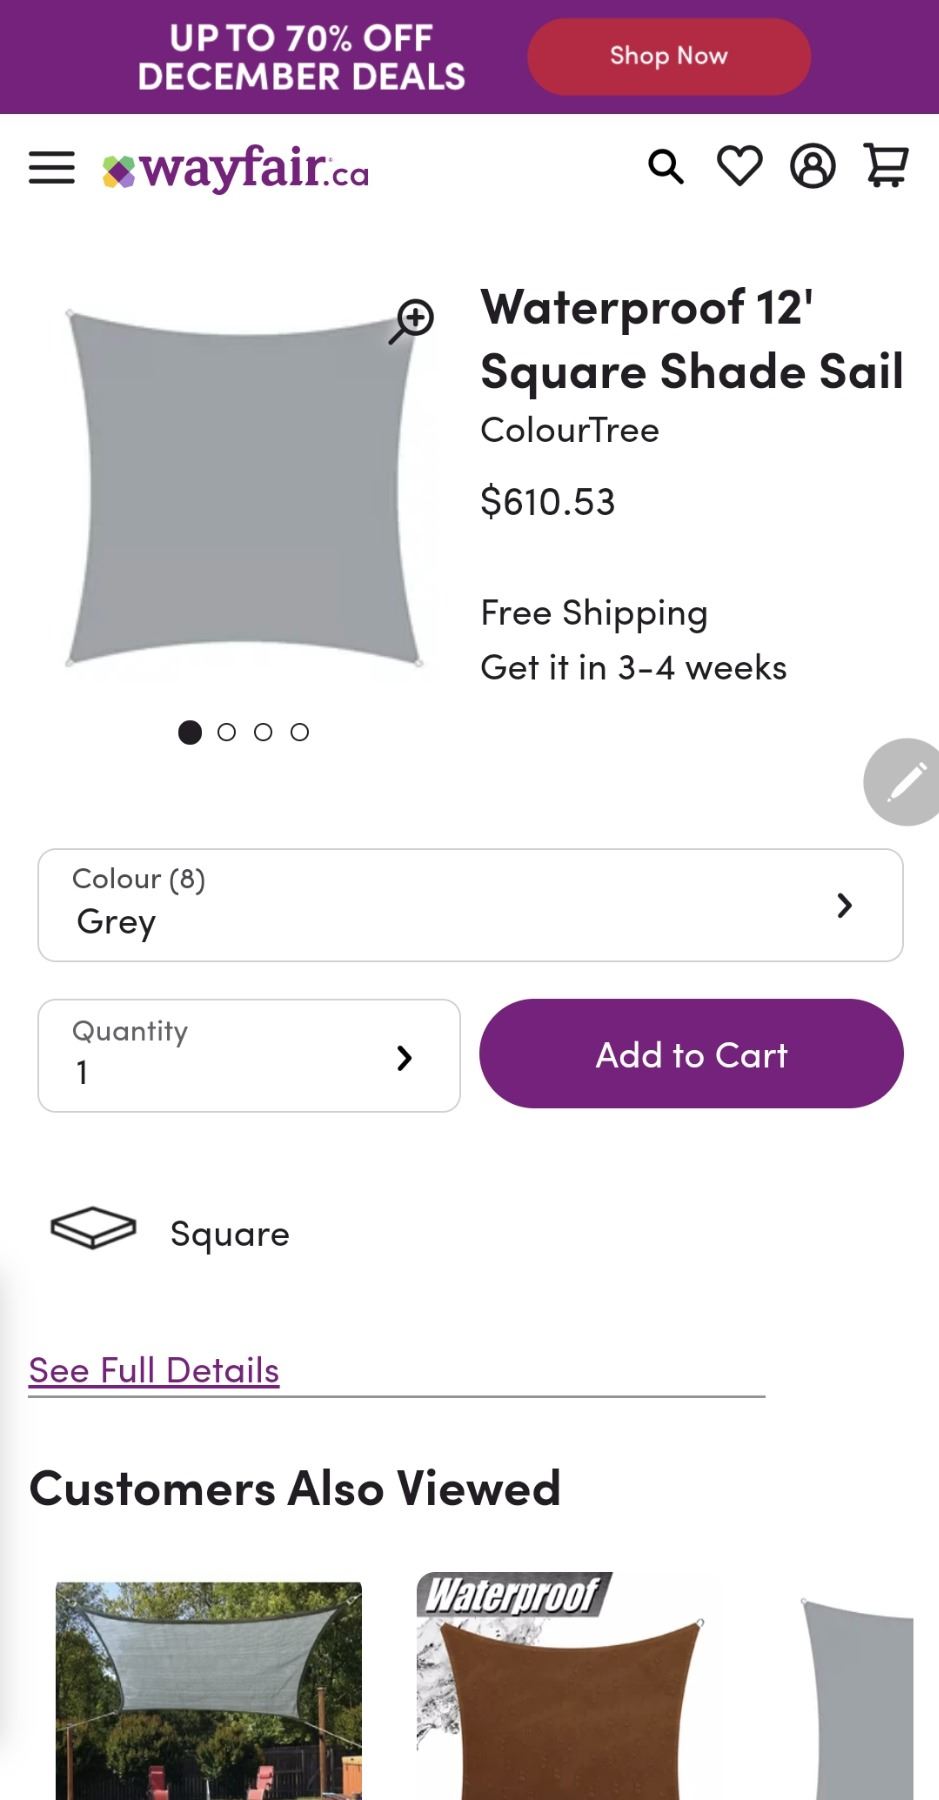This screenshot has width=939, height=1800.
Task: Tap the floating pencil edit icon
Action: coord(905,782)
